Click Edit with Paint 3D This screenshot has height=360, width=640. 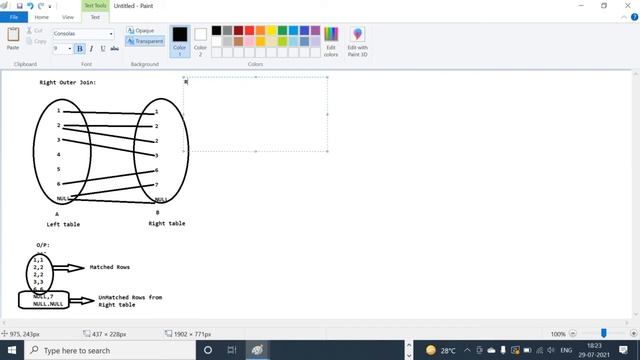pos(358,42)
